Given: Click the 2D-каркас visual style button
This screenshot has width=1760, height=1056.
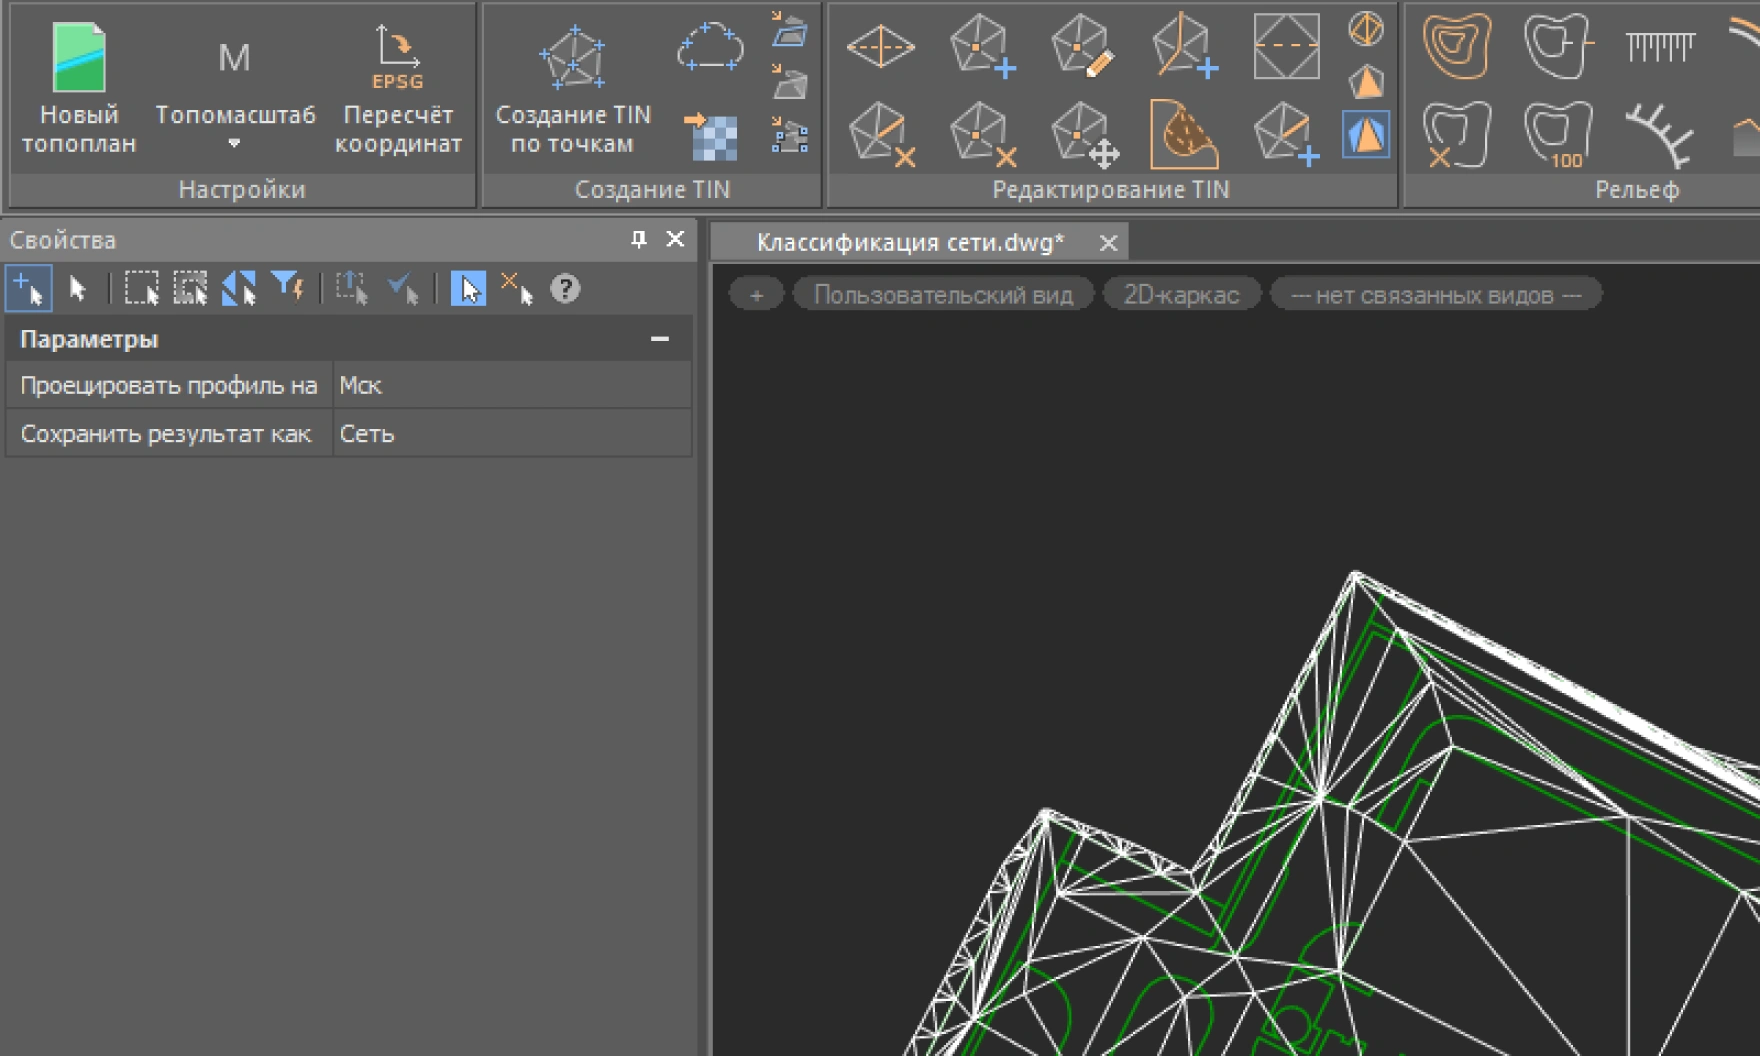Looking at the screenshot, I should 1181,295.
